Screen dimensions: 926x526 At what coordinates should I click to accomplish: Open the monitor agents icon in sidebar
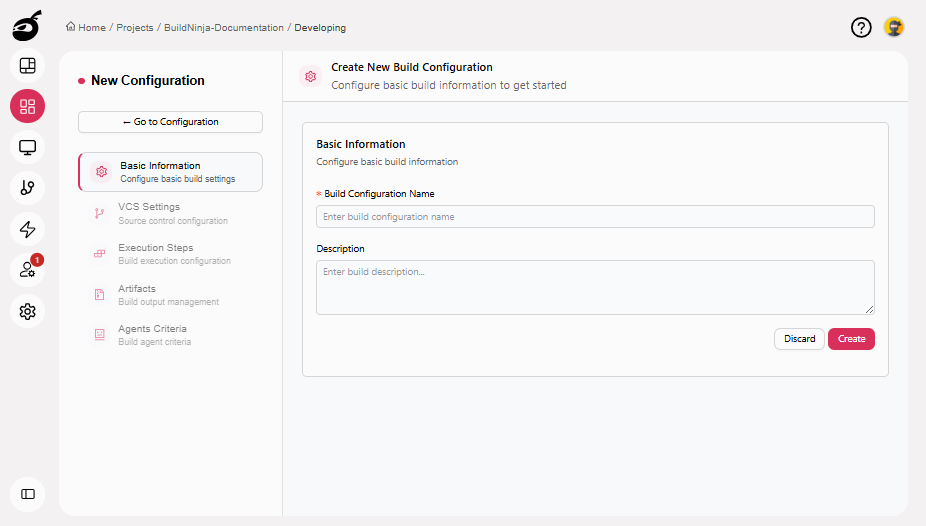pos(27,147)
